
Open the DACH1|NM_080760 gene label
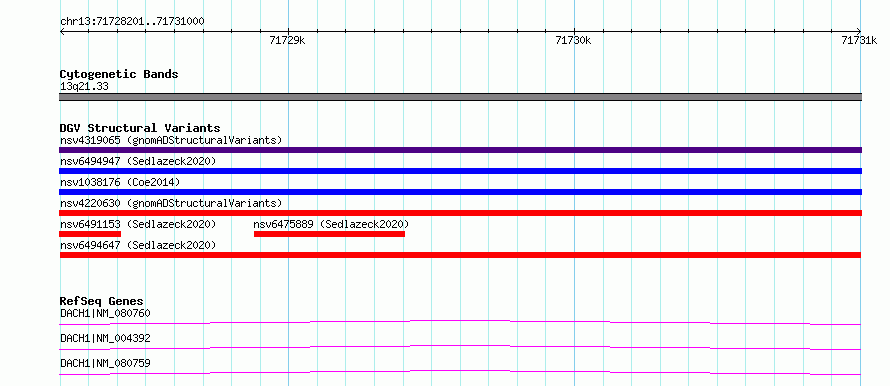click(105, 313)
